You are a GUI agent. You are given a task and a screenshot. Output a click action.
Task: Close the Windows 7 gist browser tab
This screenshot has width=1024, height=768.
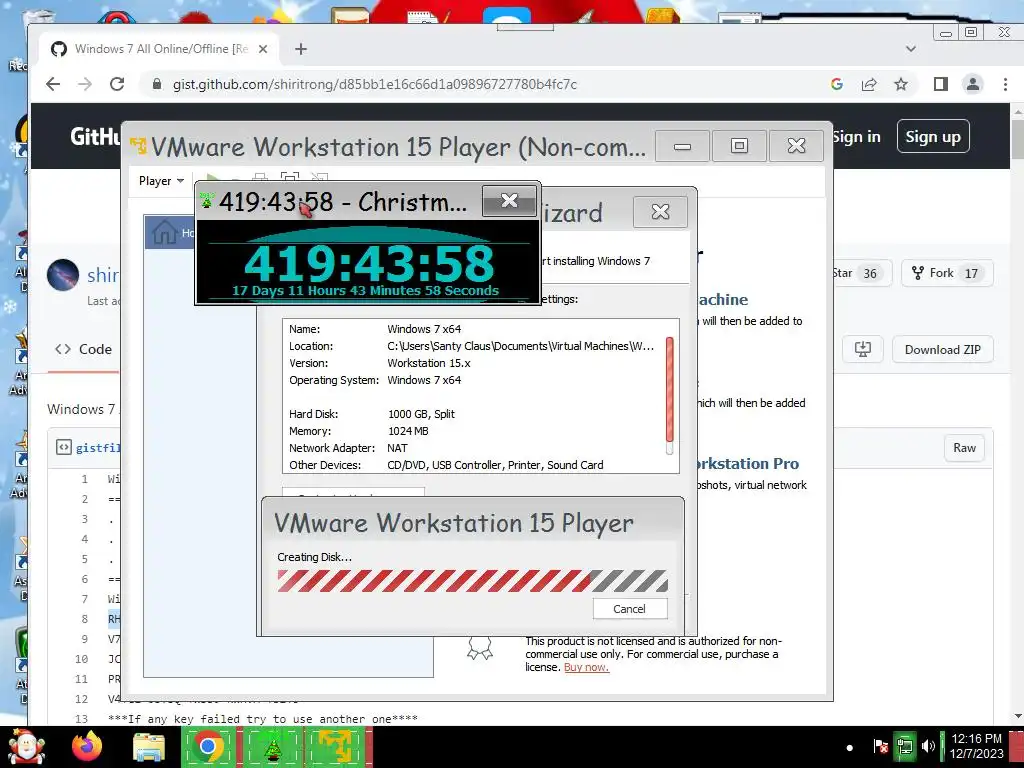coord(263,49)
